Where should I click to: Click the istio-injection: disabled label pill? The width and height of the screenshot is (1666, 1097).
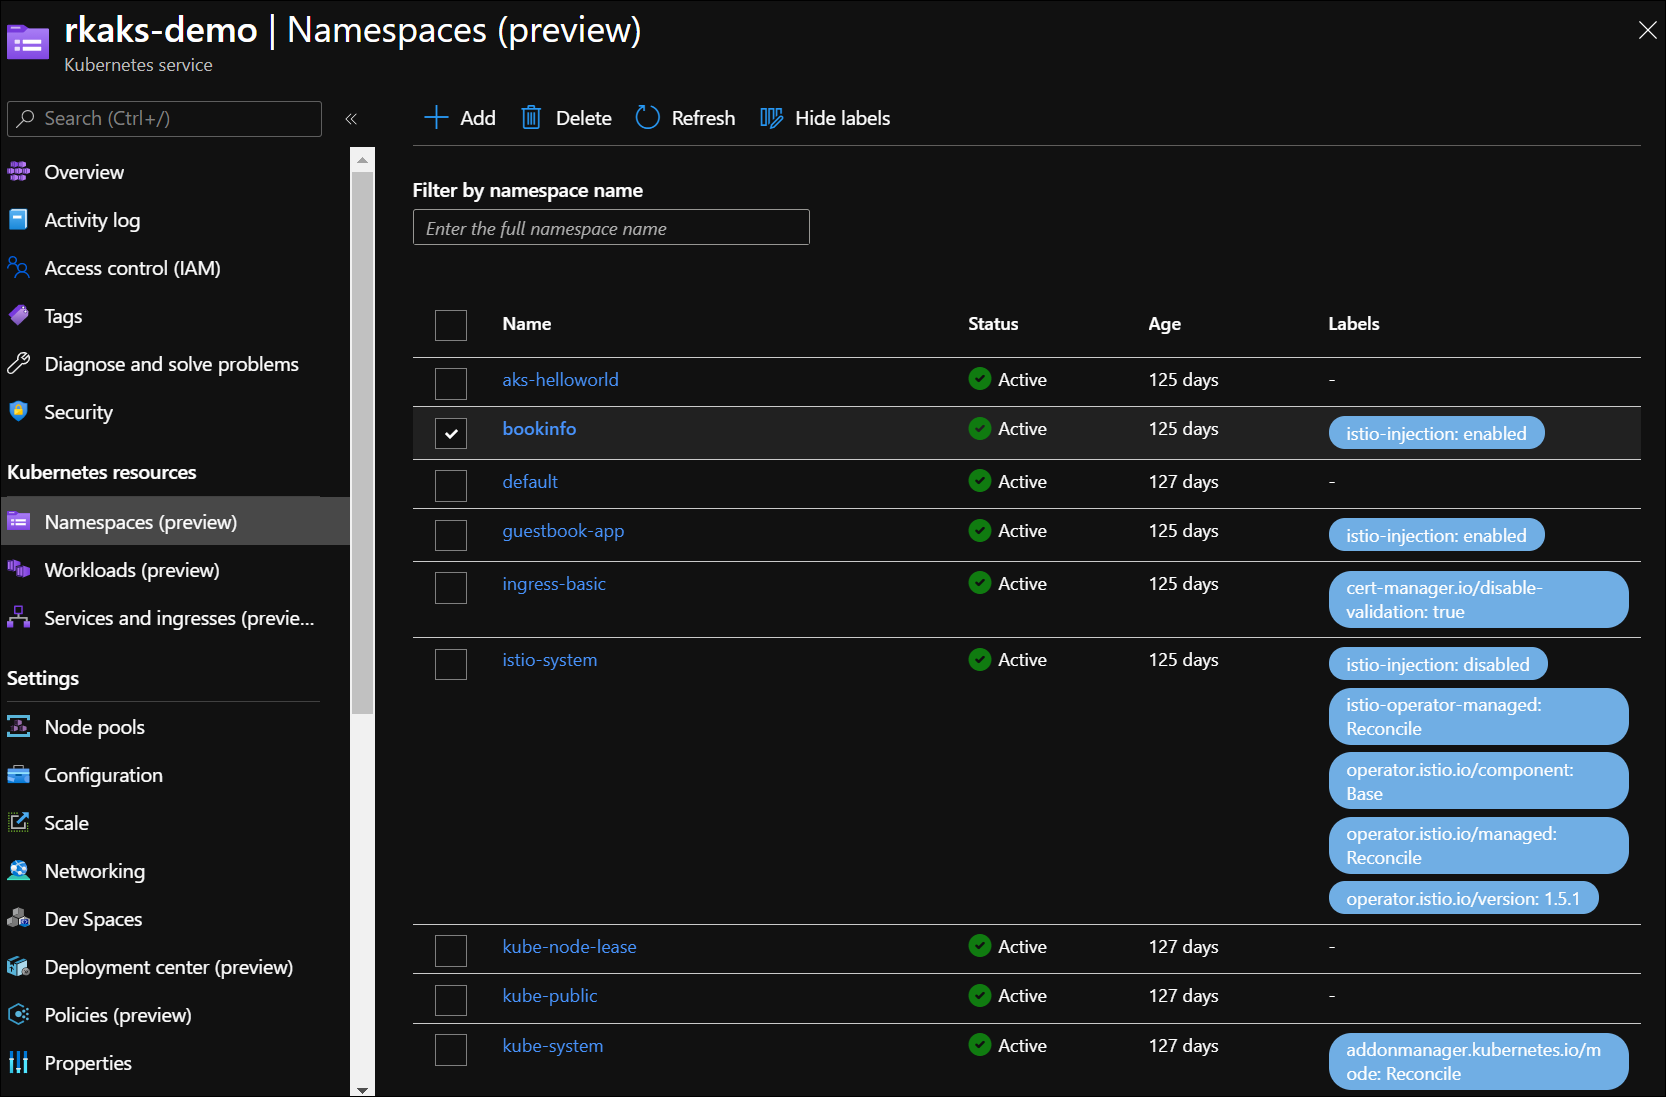pyautogui.click(x=1437, y=664)
